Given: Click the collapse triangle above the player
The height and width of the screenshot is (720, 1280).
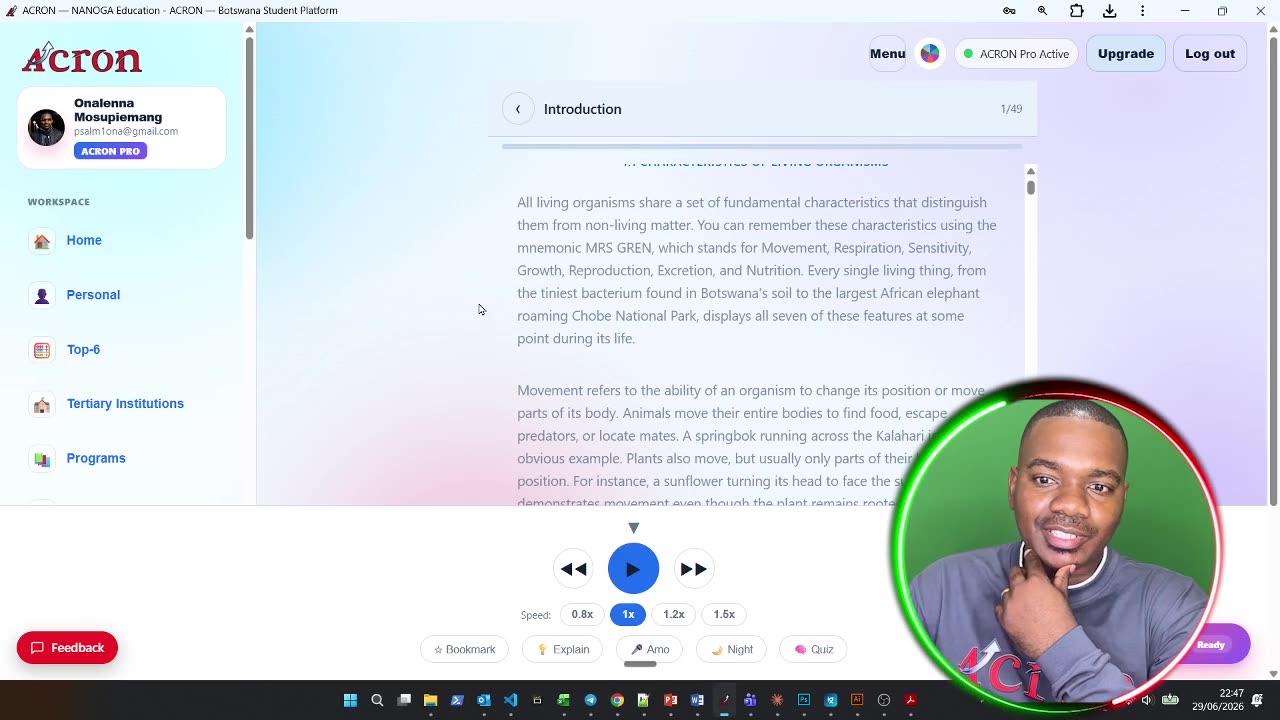Looking at the screenshot, I should click(x=633, y=528).
